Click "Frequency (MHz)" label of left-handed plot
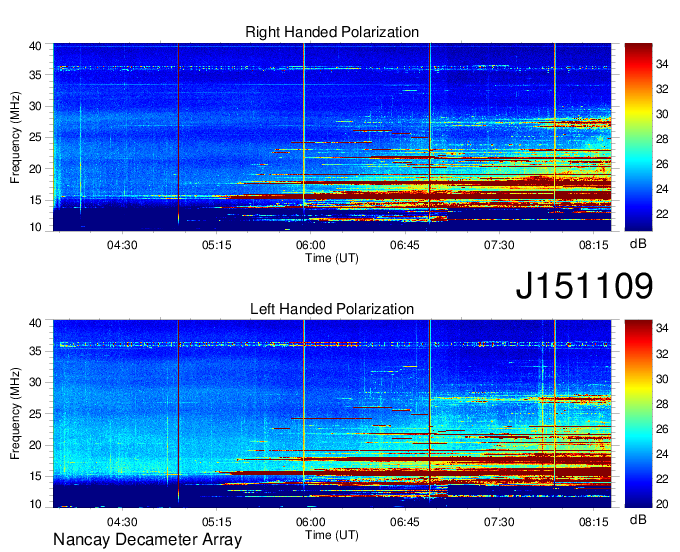Image resolution: width=680 pixels, height=552 pixels. click(x=15, y=414)
